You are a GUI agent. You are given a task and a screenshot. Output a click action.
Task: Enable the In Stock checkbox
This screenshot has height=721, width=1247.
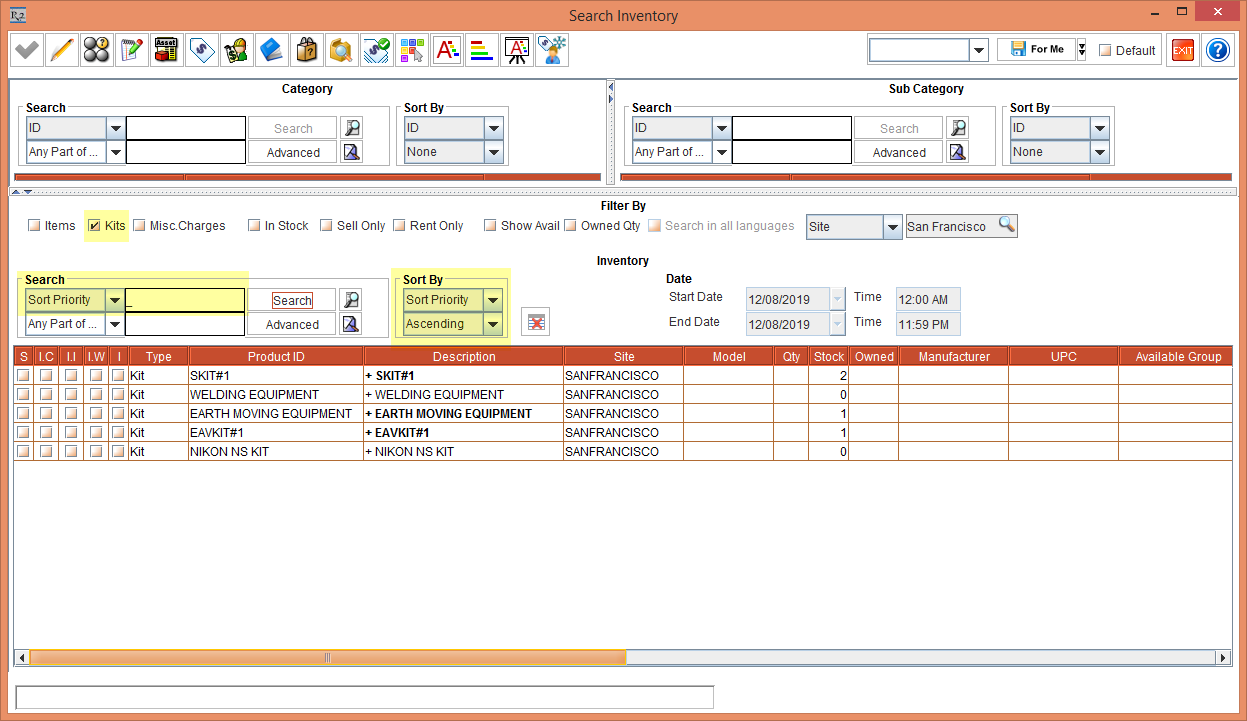pos(254,226)
